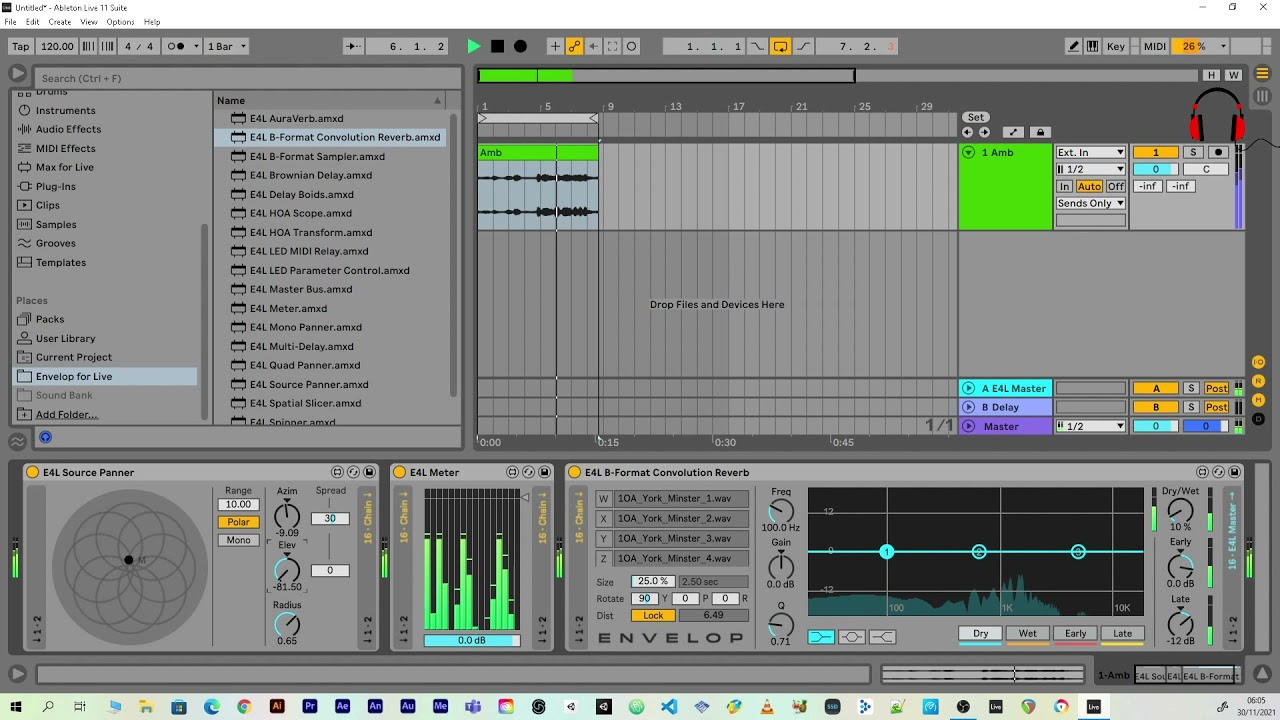
Task: Click the Next Locator arrow
Action: (985, 132)
